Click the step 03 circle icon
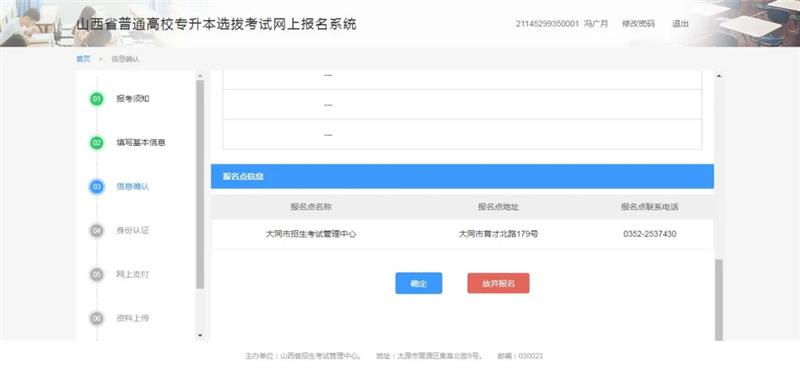The image size is (800, 370). [96, 187]
